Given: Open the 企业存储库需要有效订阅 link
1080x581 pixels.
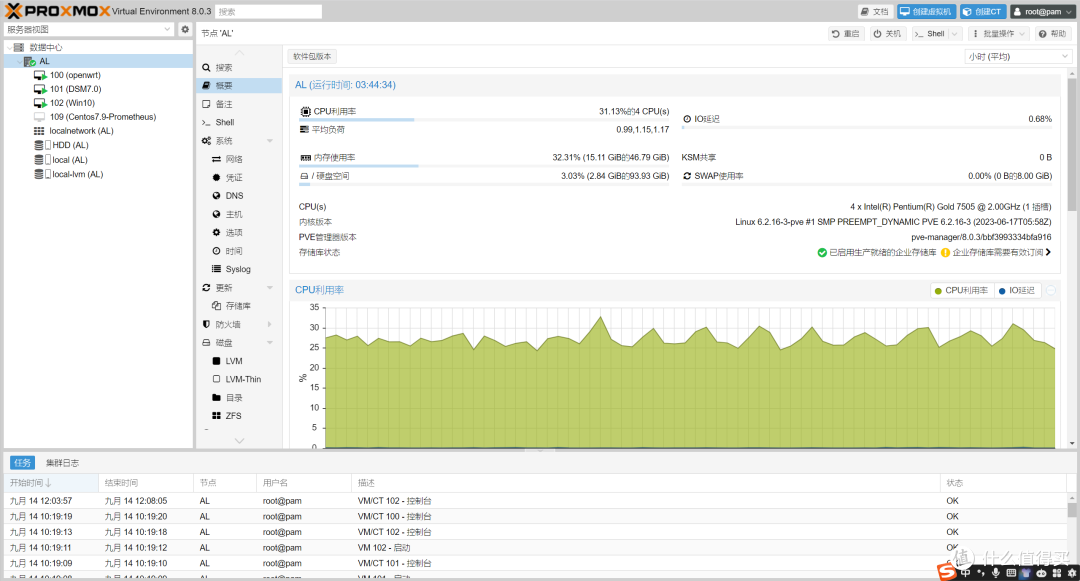Looking at the screenshot, I should pyautogui.click(x=1000, y=252).
